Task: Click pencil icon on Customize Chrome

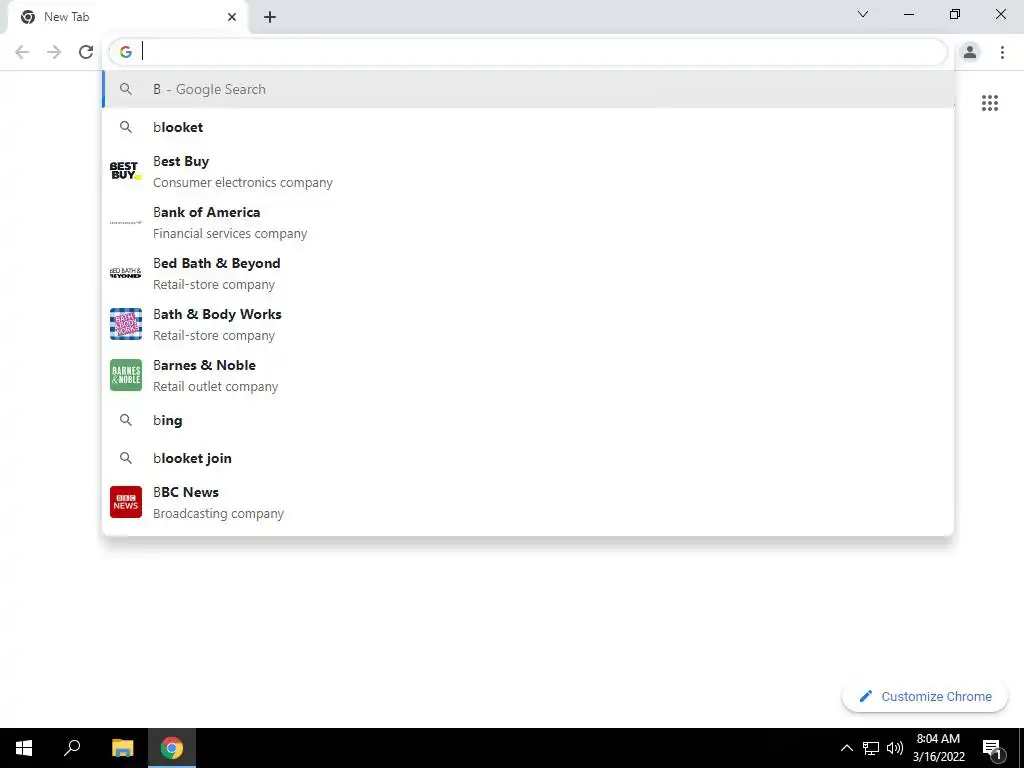Action: (x=866, y=696)
